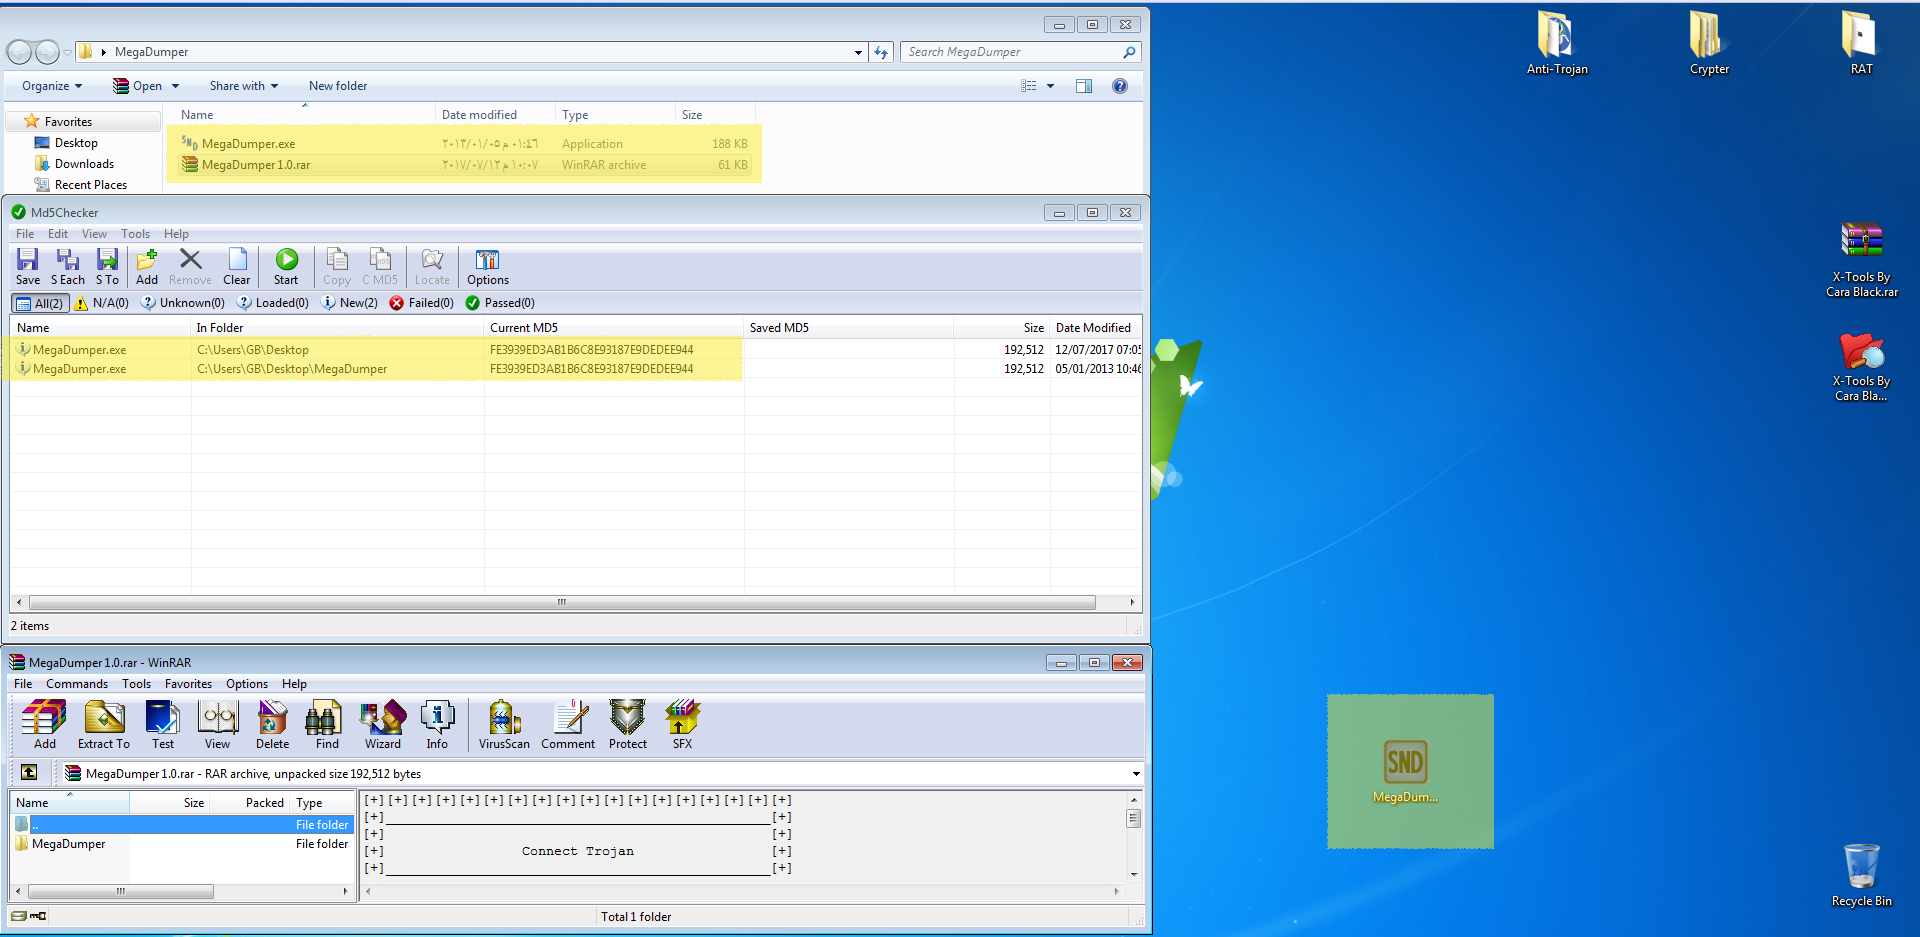The width and height of the screenshot is (1920, 937).
Task: Open the Tools menu in Md5Checker
Action: [136, 234]
